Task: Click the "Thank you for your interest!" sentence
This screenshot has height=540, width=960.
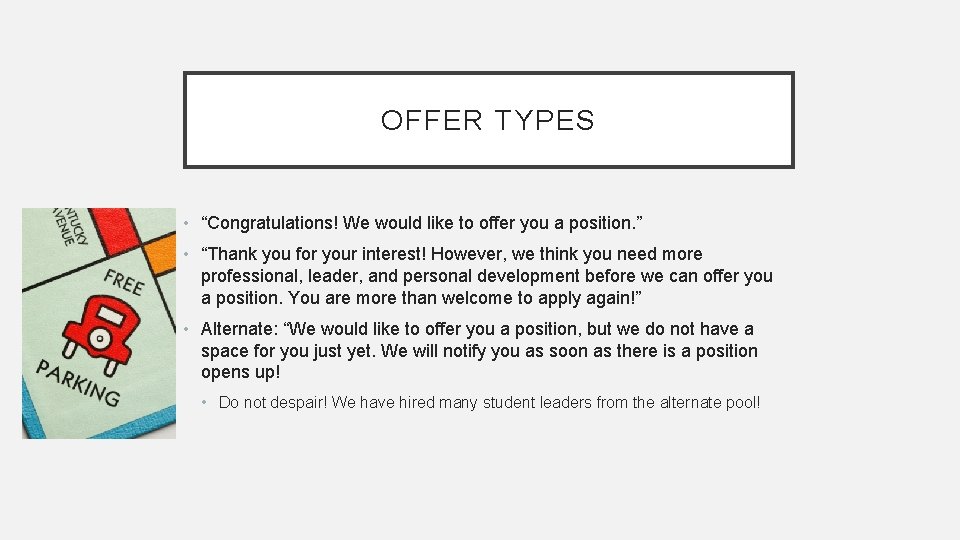Action: click(313, 253)
